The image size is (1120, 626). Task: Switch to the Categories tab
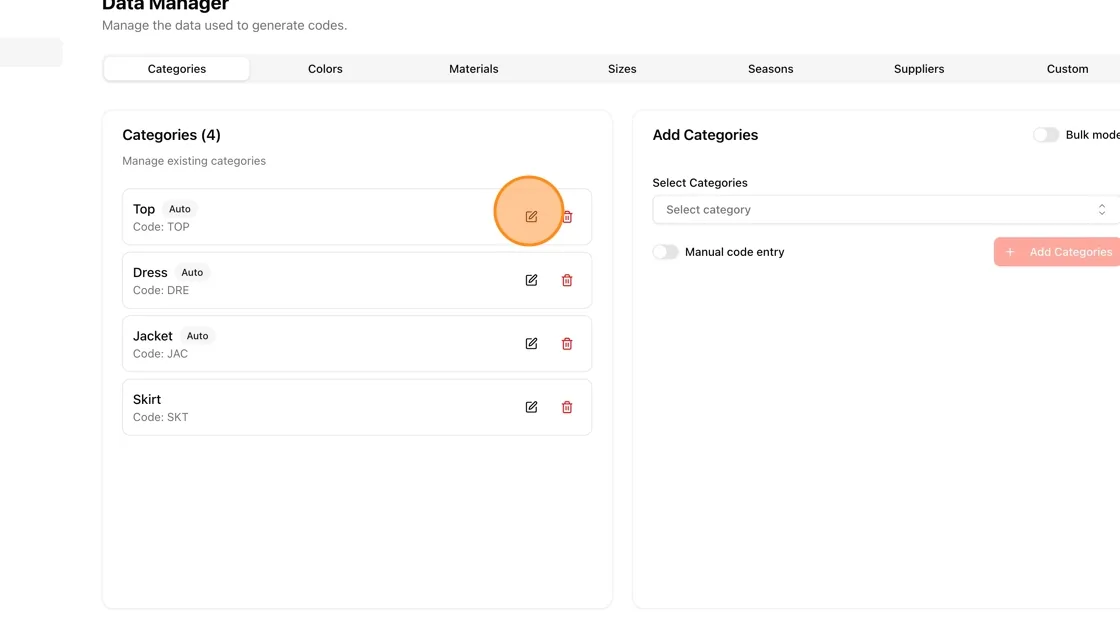(x=176, y=69)
